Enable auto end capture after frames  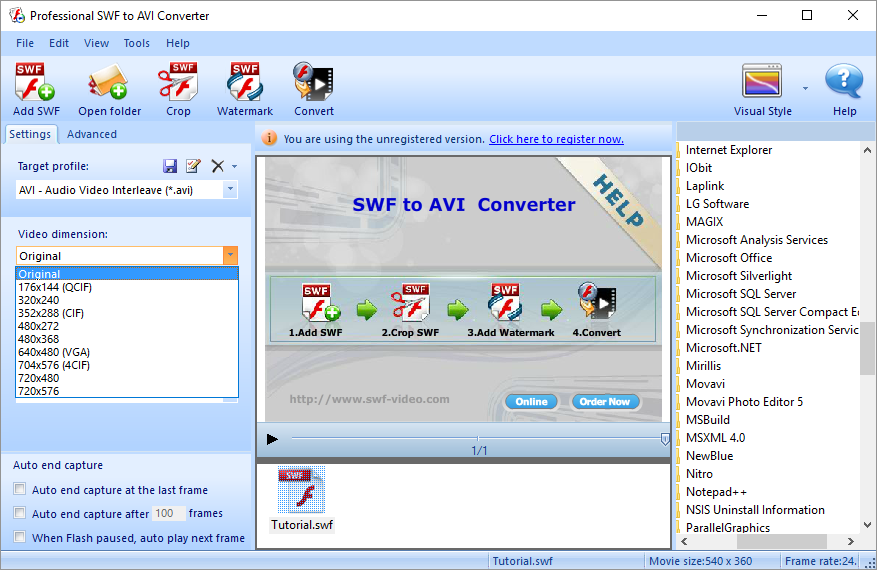pos(20,512)
